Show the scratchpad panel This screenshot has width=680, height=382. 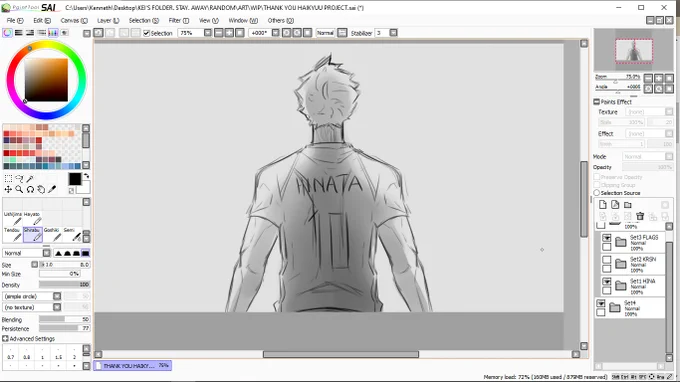pos(64,33)
